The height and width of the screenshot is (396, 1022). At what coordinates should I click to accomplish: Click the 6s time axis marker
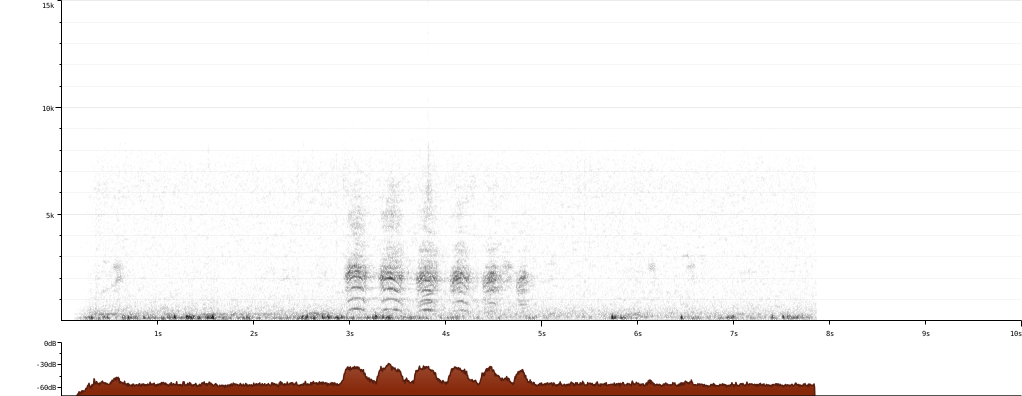637,333
